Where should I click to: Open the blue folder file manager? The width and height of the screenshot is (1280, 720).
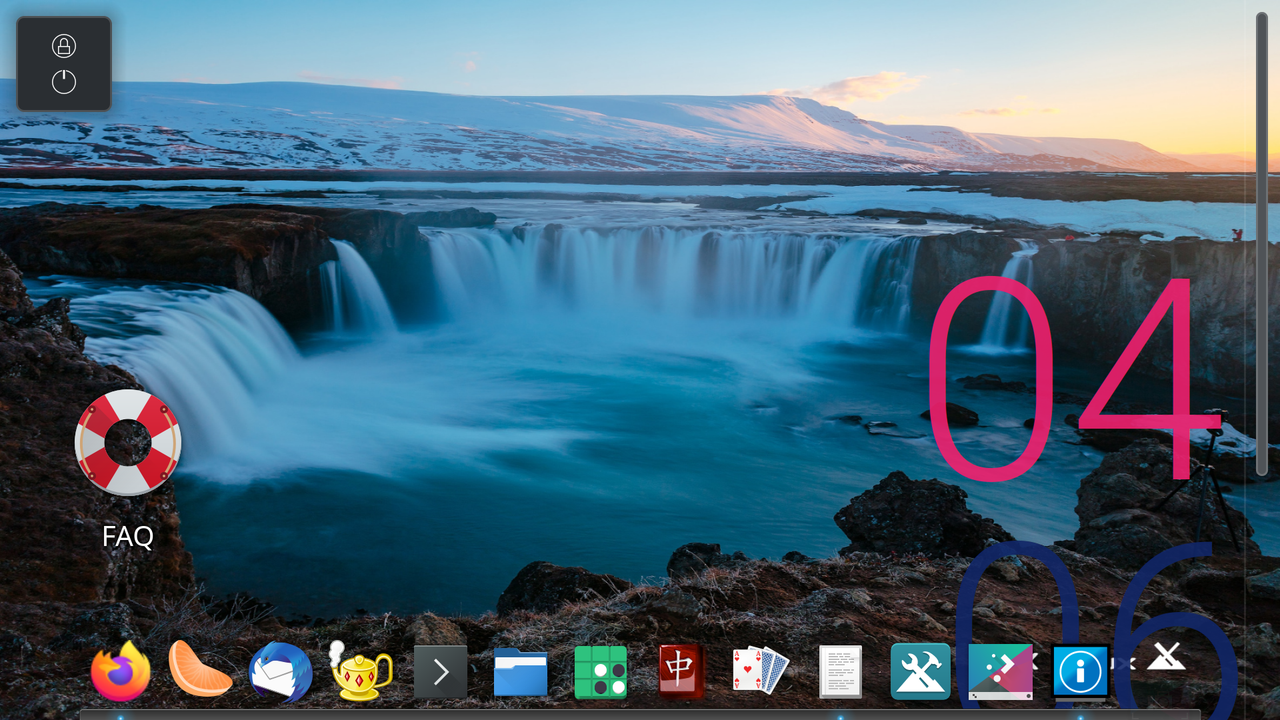point(521,672)
